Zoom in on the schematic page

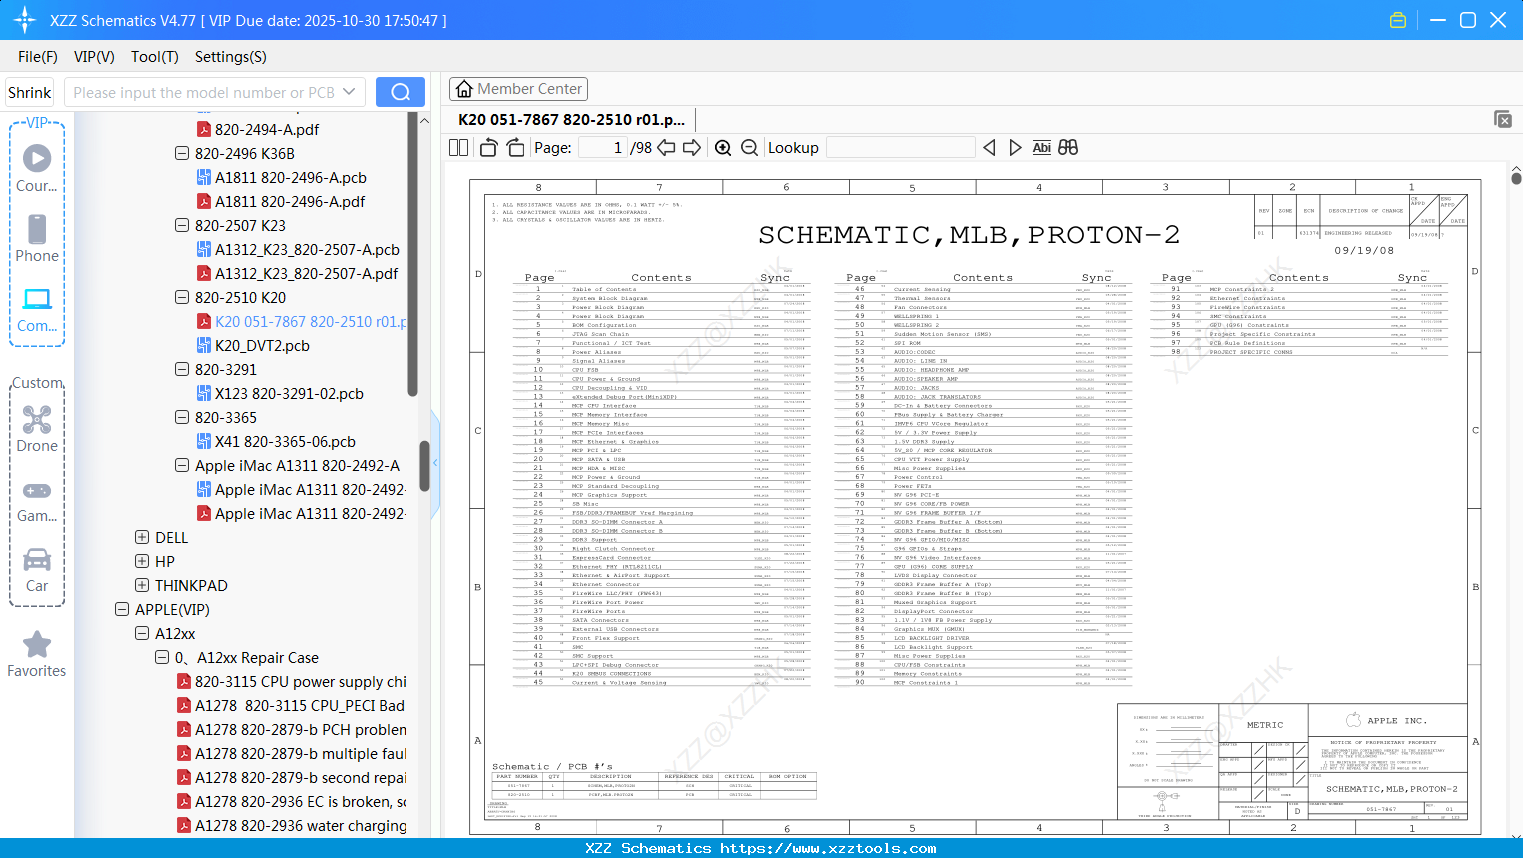coord(723,148)
